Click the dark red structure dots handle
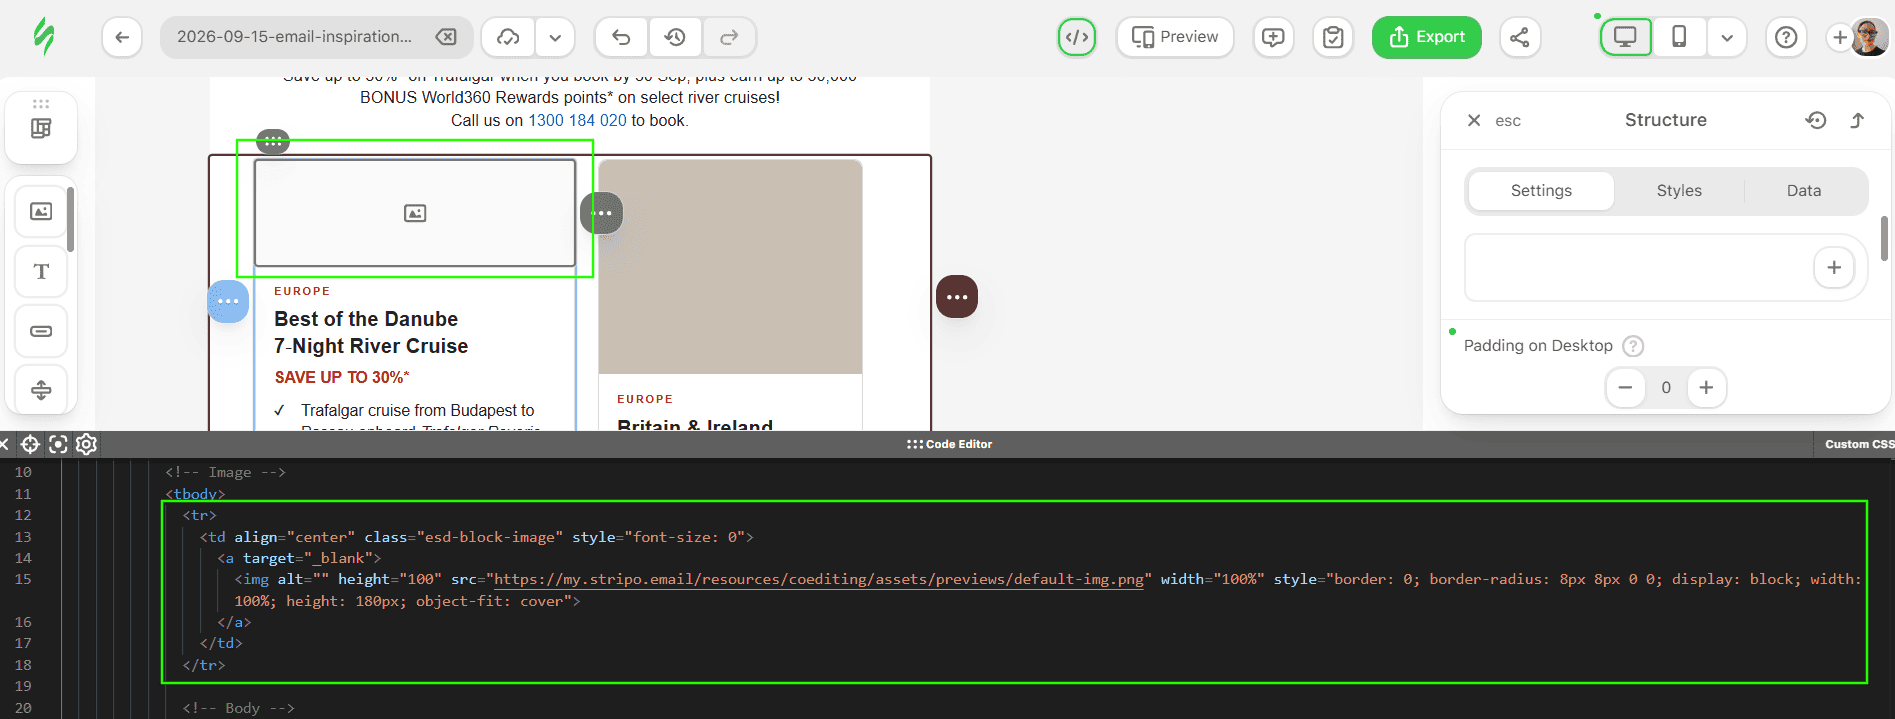This screenshot has height=719, width=1895. pyautogui.click(x=957, y=297)
